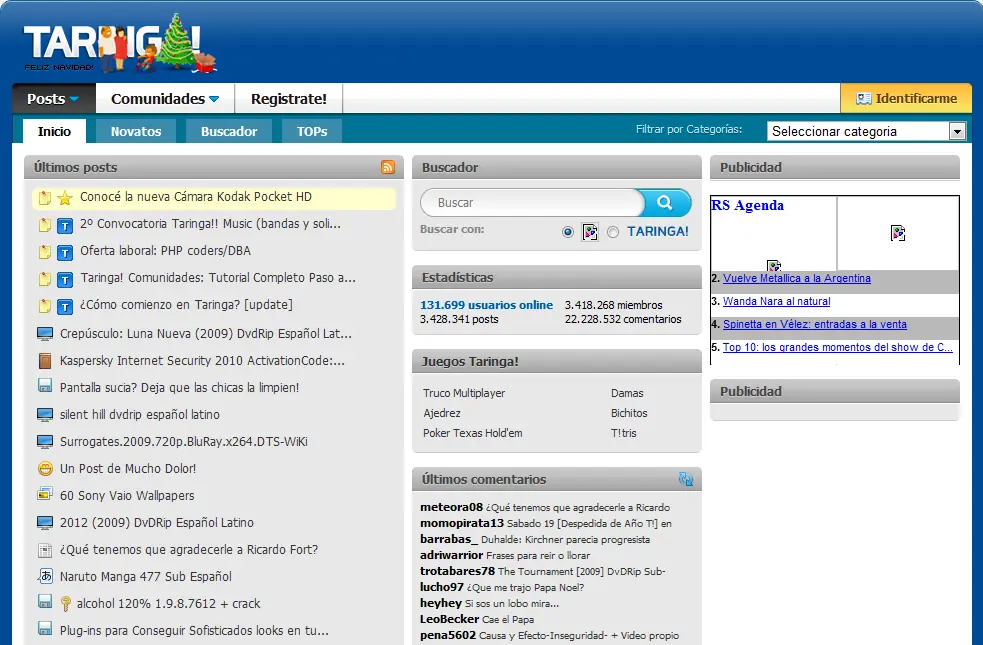
Task: Open the LeoBecker commenter profile
Action: (449, 619)
